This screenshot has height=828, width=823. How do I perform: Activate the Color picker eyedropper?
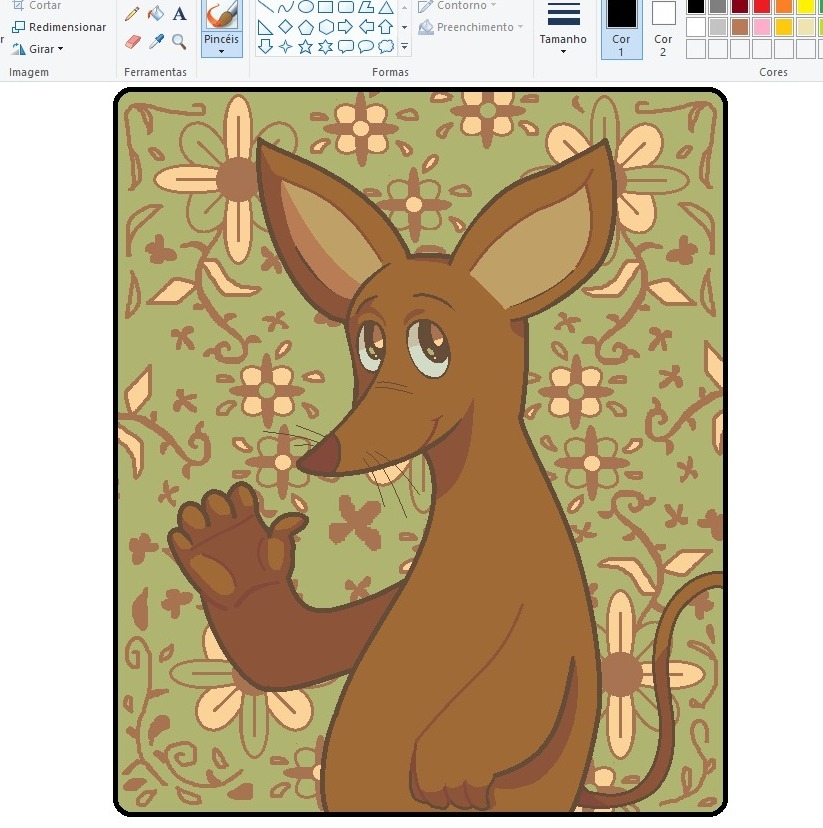pyautogui.click(x=155, y=42)
